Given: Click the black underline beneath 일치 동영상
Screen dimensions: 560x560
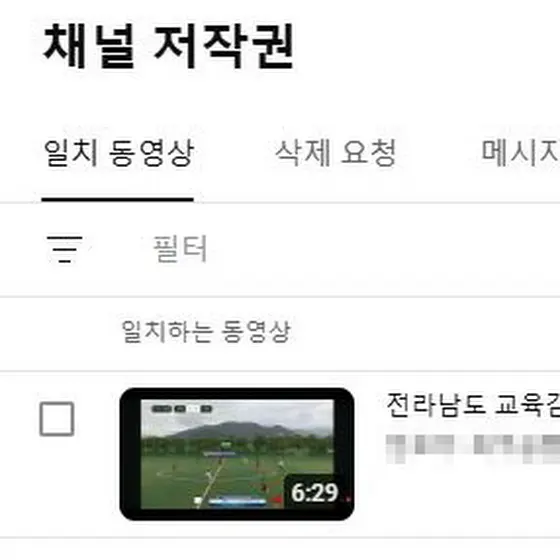Looking at the screenshot, I should [118, 200].
